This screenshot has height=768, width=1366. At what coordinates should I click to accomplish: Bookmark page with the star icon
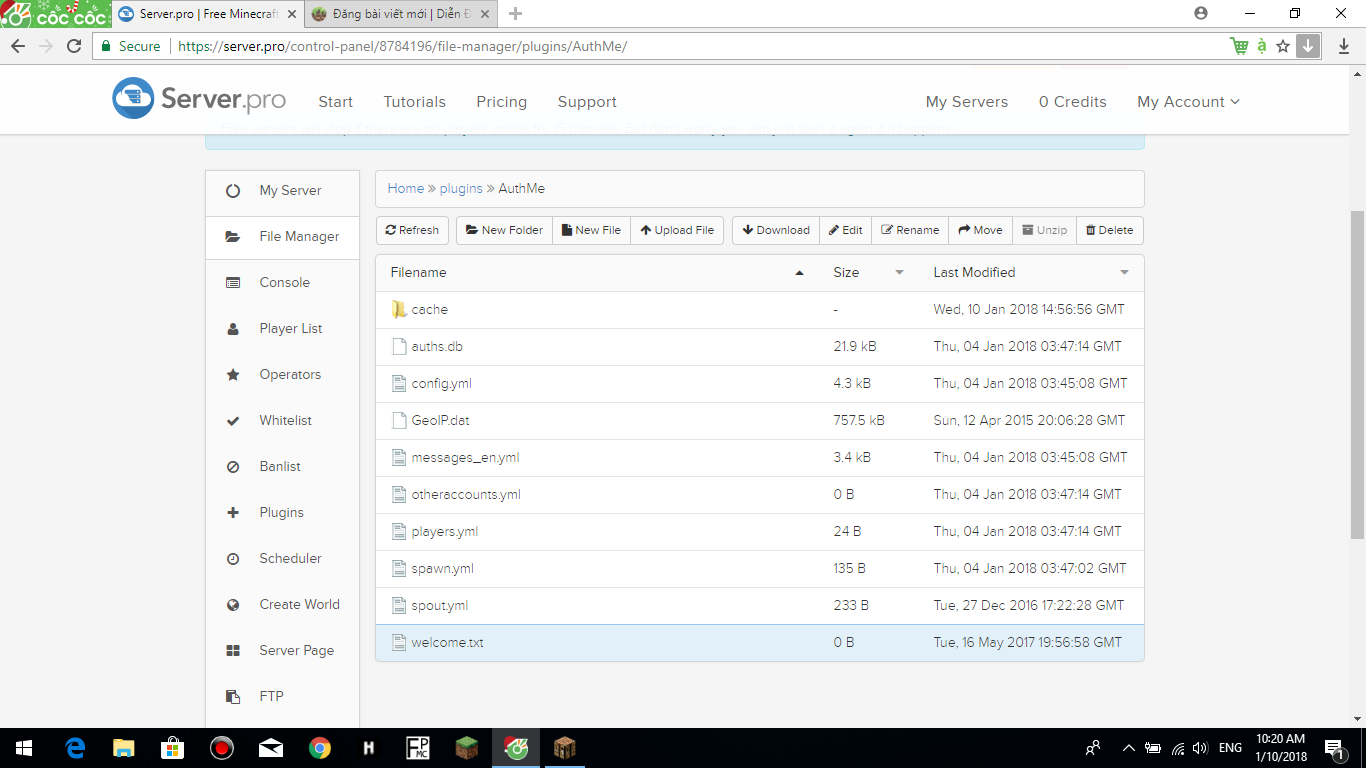point(1283,46)
